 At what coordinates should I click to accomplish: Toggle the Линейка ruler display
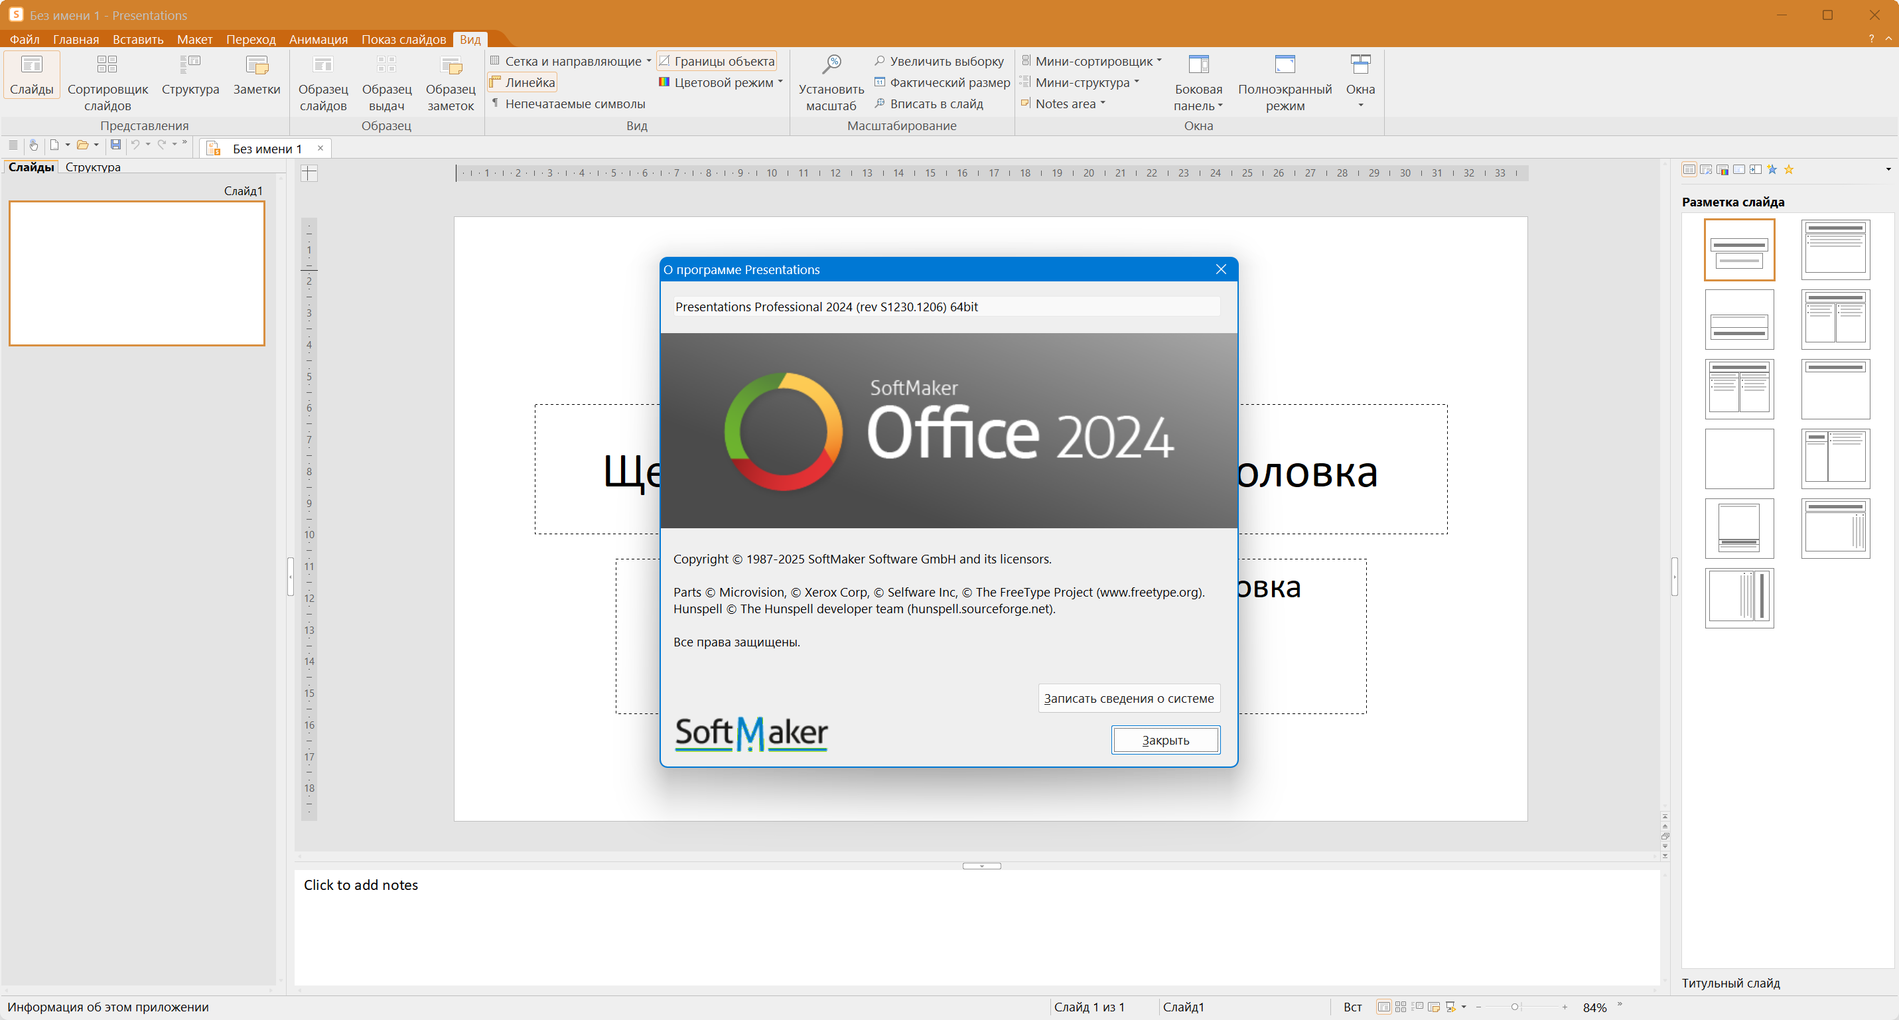(x=522, y=82)
